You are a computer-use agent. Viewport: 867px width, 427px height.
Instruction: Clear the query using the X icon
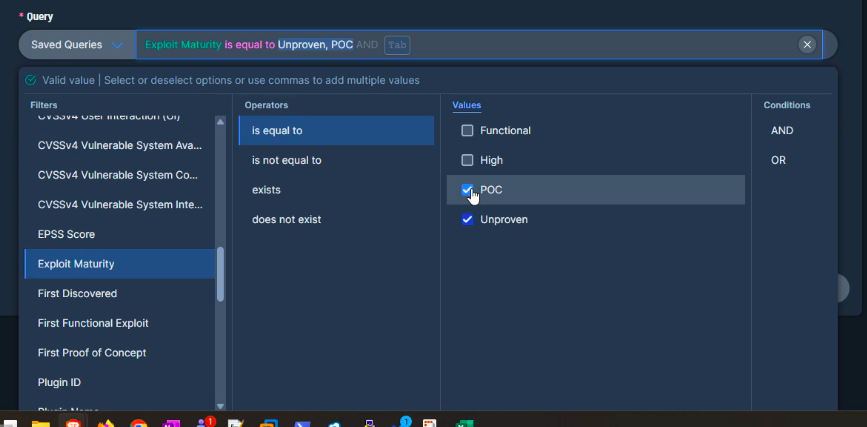pyautogui.click(x=807, y=45)
